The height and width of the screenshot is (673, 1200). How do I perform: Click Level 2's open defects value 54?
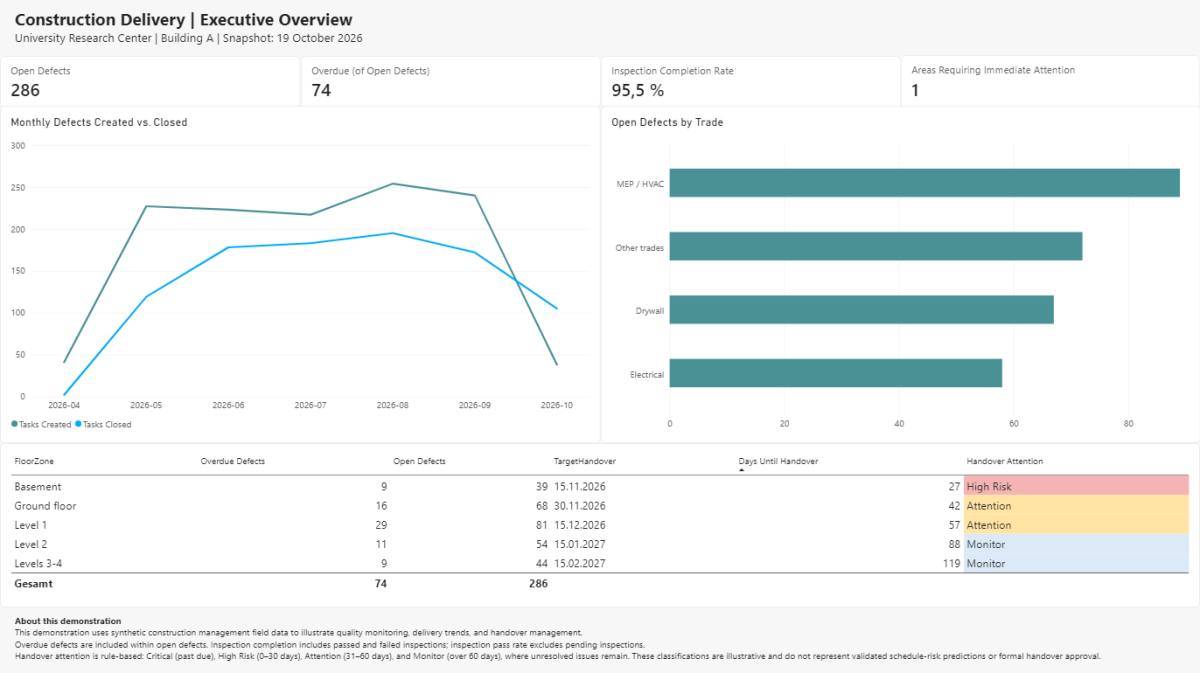541,544
